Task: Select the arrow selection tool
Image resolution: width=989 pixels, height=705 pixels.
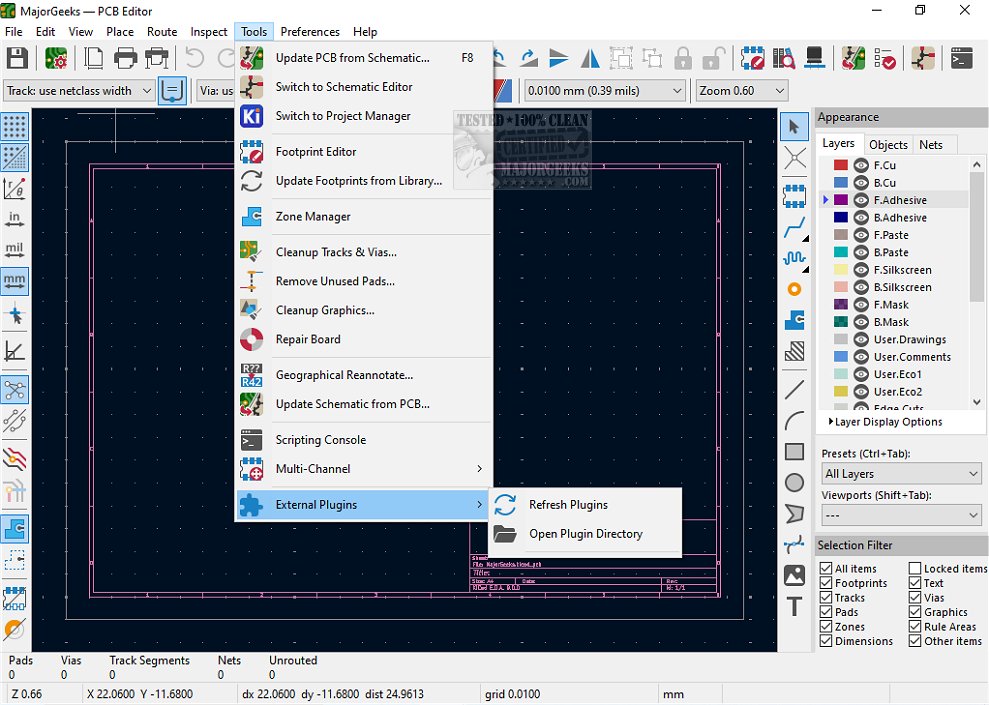Action: click(794, 127)
